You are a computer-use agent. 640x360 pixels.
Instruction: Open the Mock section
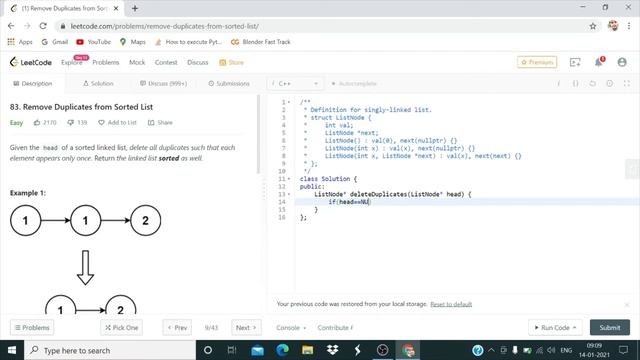(137, 62)
